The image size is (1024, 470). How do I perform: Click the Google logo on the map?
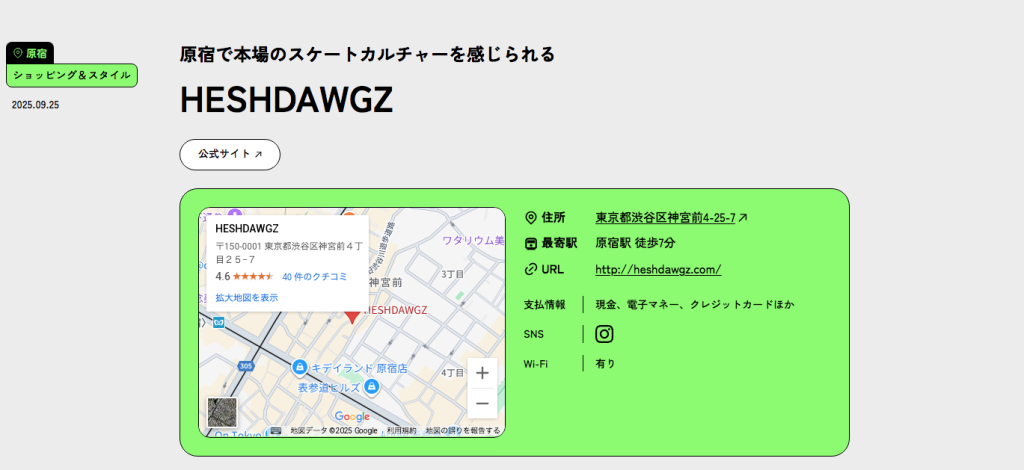[352, 417]
